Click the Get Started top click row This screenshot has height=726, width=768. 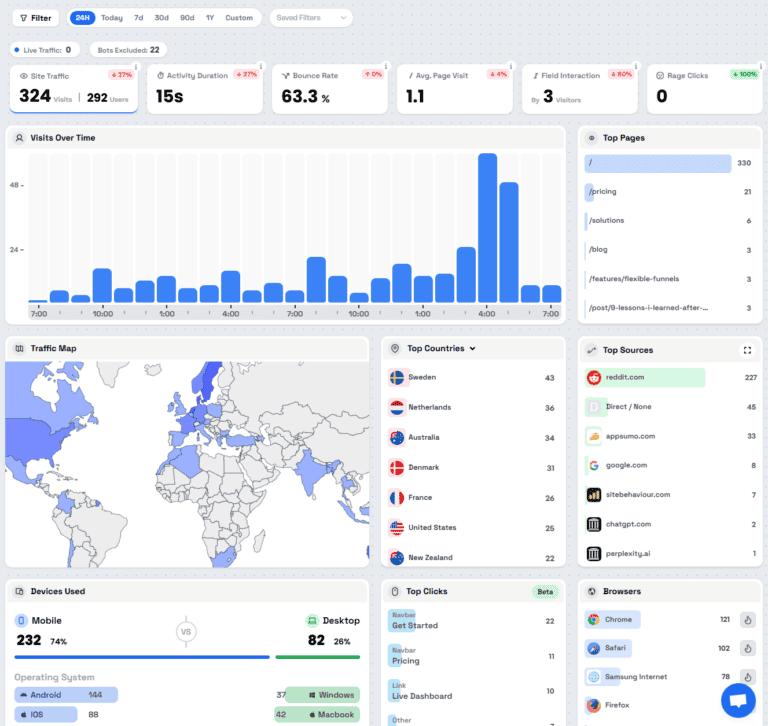click(473, 621)
